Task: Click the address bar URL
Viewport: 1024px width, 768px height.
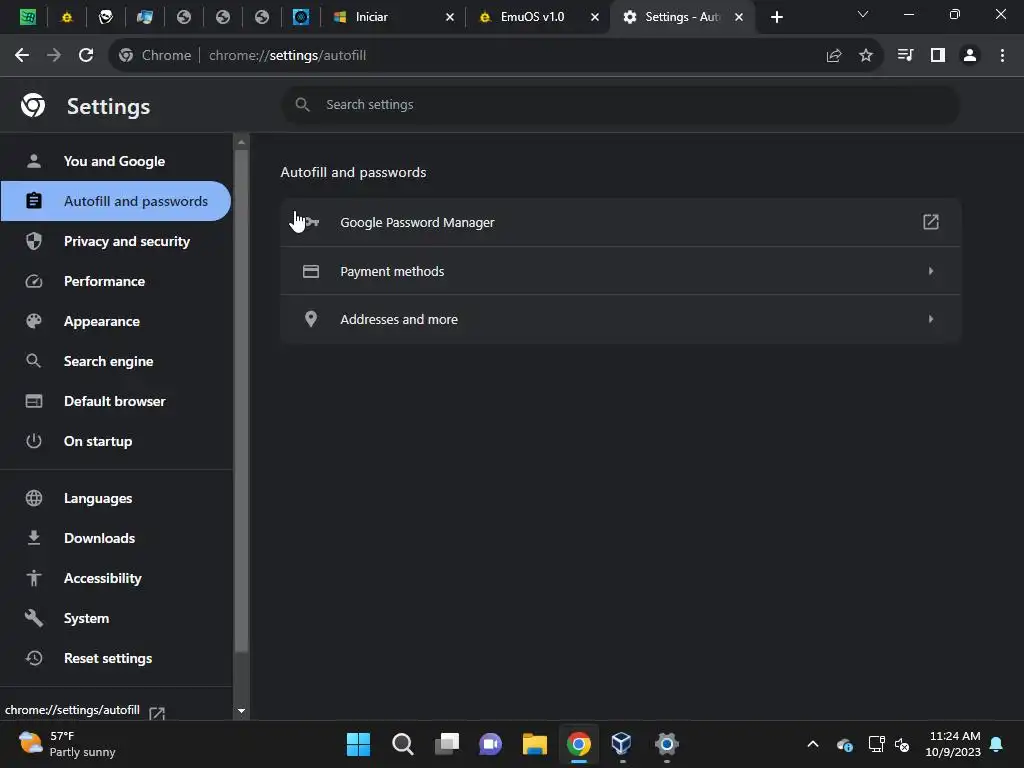Action: 287,56
